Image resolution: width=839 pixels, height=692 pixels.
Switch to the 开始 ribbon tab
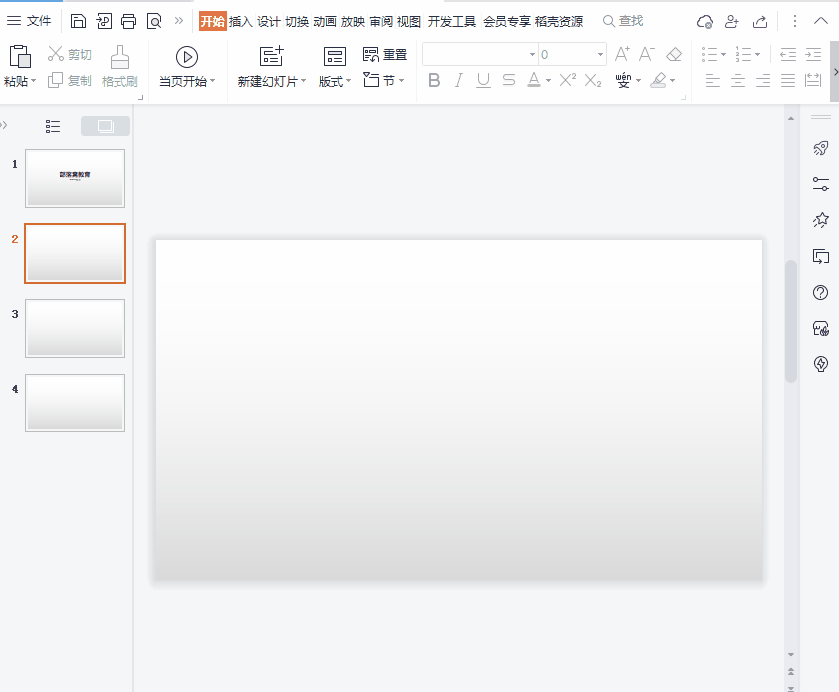212,21
